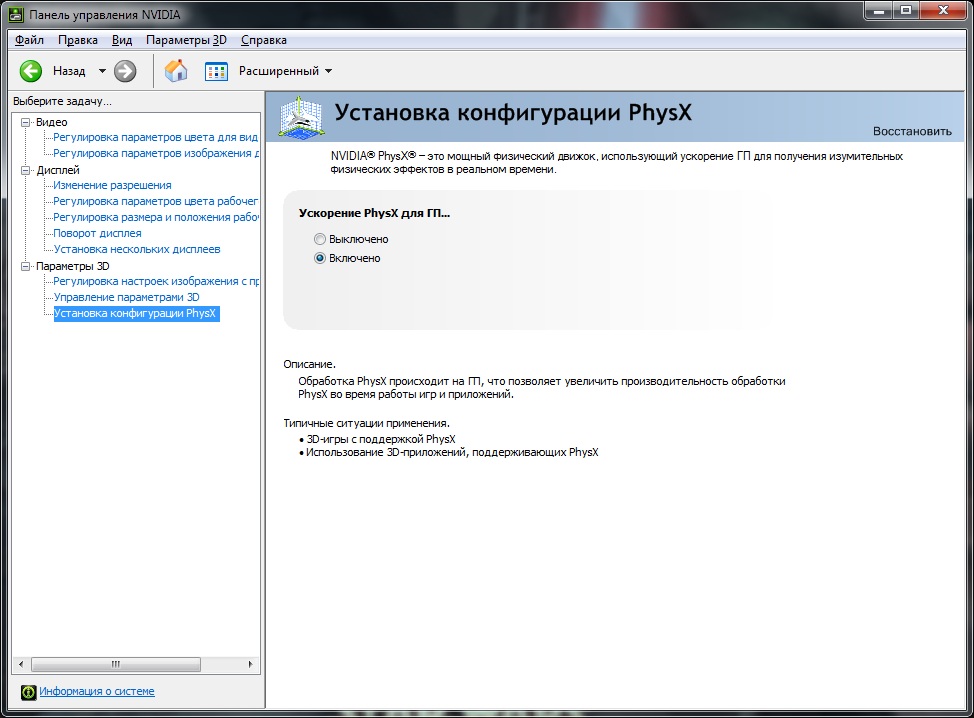
Task: Collapse the Параметры 3D tree node
Action: point(26,266)
